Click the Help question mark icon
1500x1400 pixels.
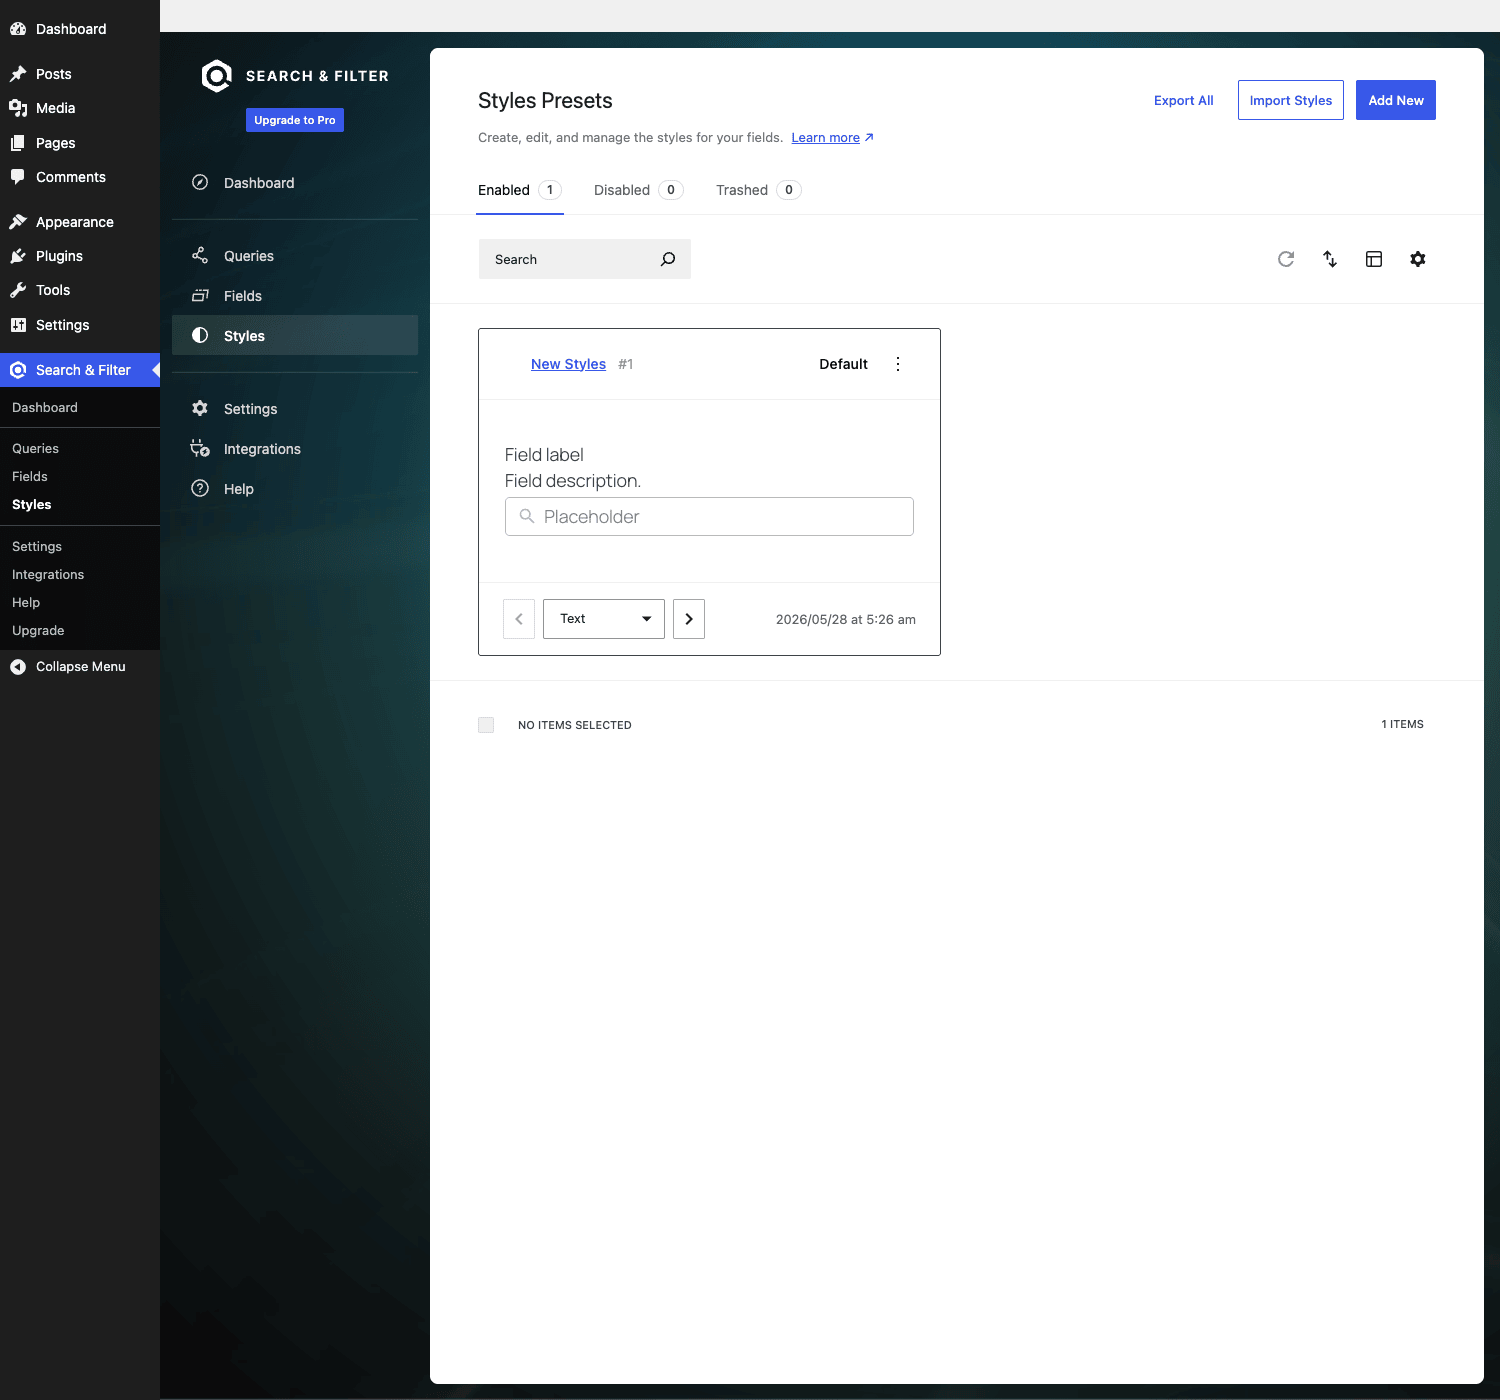(200, 488)
